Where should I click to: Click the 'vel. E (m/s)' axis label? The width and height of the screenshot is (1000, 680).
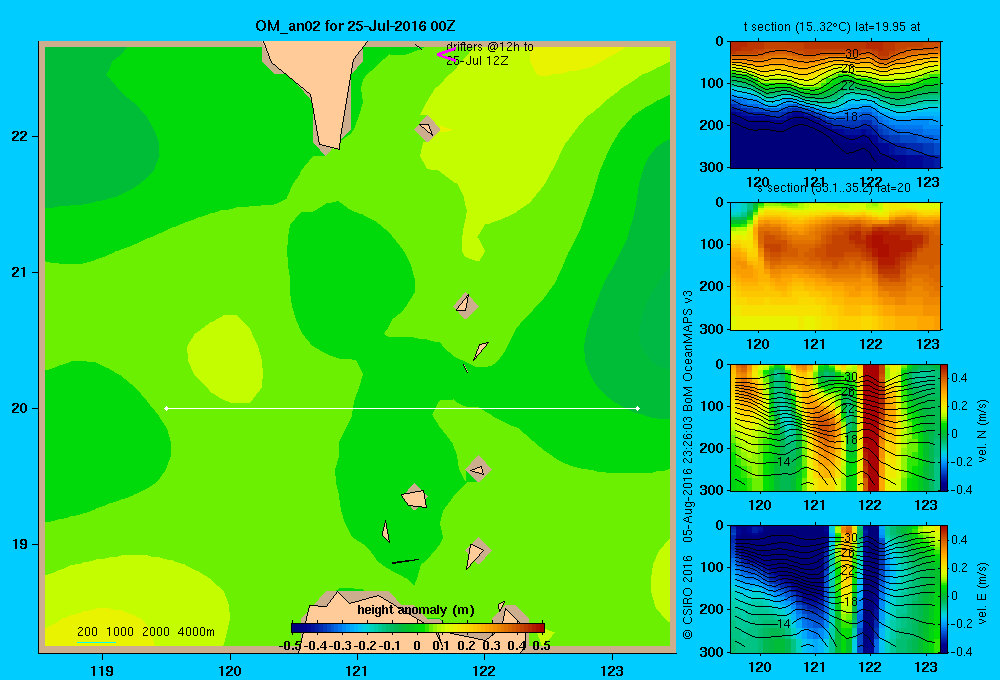(982, 593)
